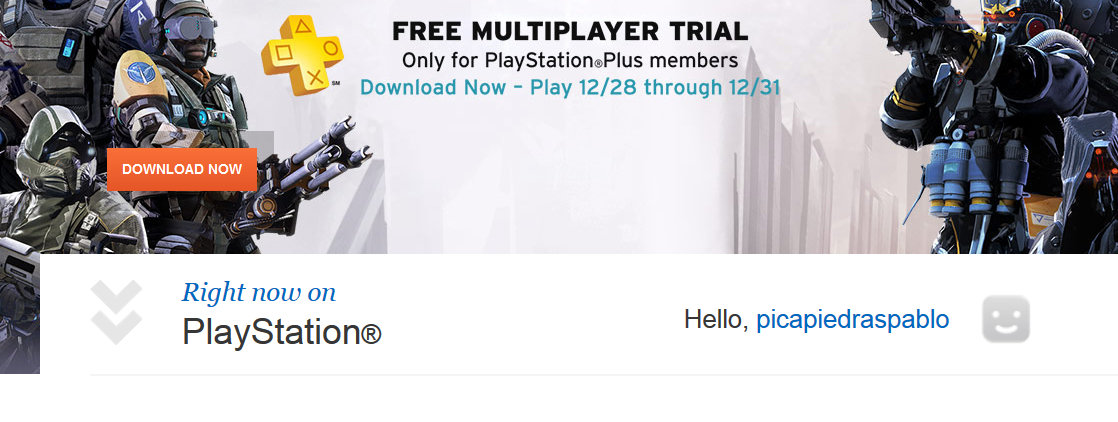Expand the double chevron down icon
The height and width of the screenshot is (422, 1118).
[116, 312]
